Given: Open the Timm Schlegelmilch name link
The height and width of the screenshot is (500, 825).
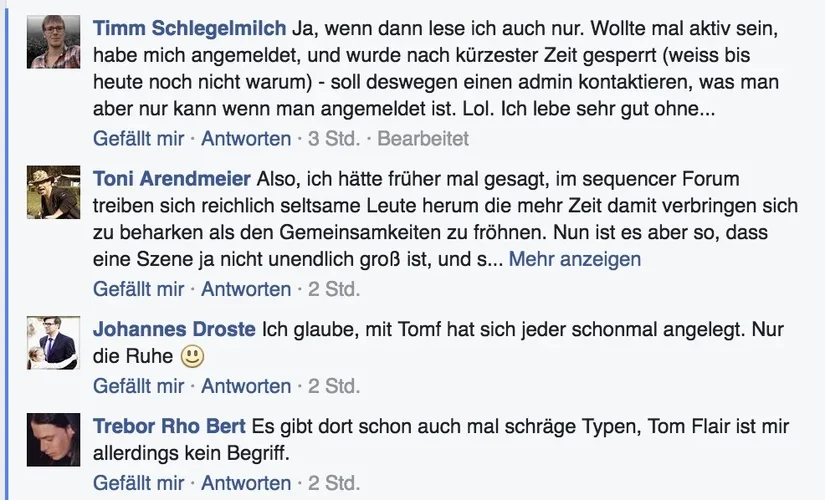Looking at the screenshot, I should 189,29.
